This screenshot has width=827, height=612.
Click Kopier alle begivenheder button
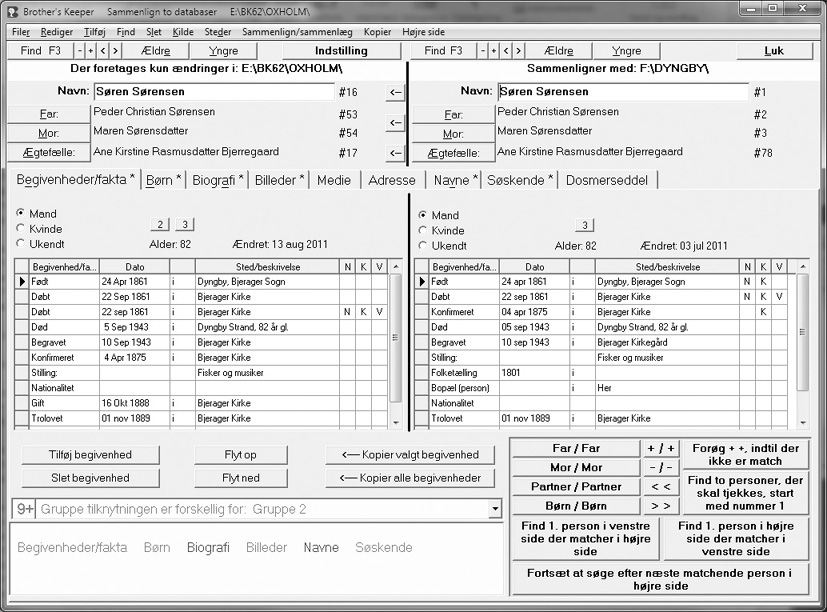coord(410,478)
